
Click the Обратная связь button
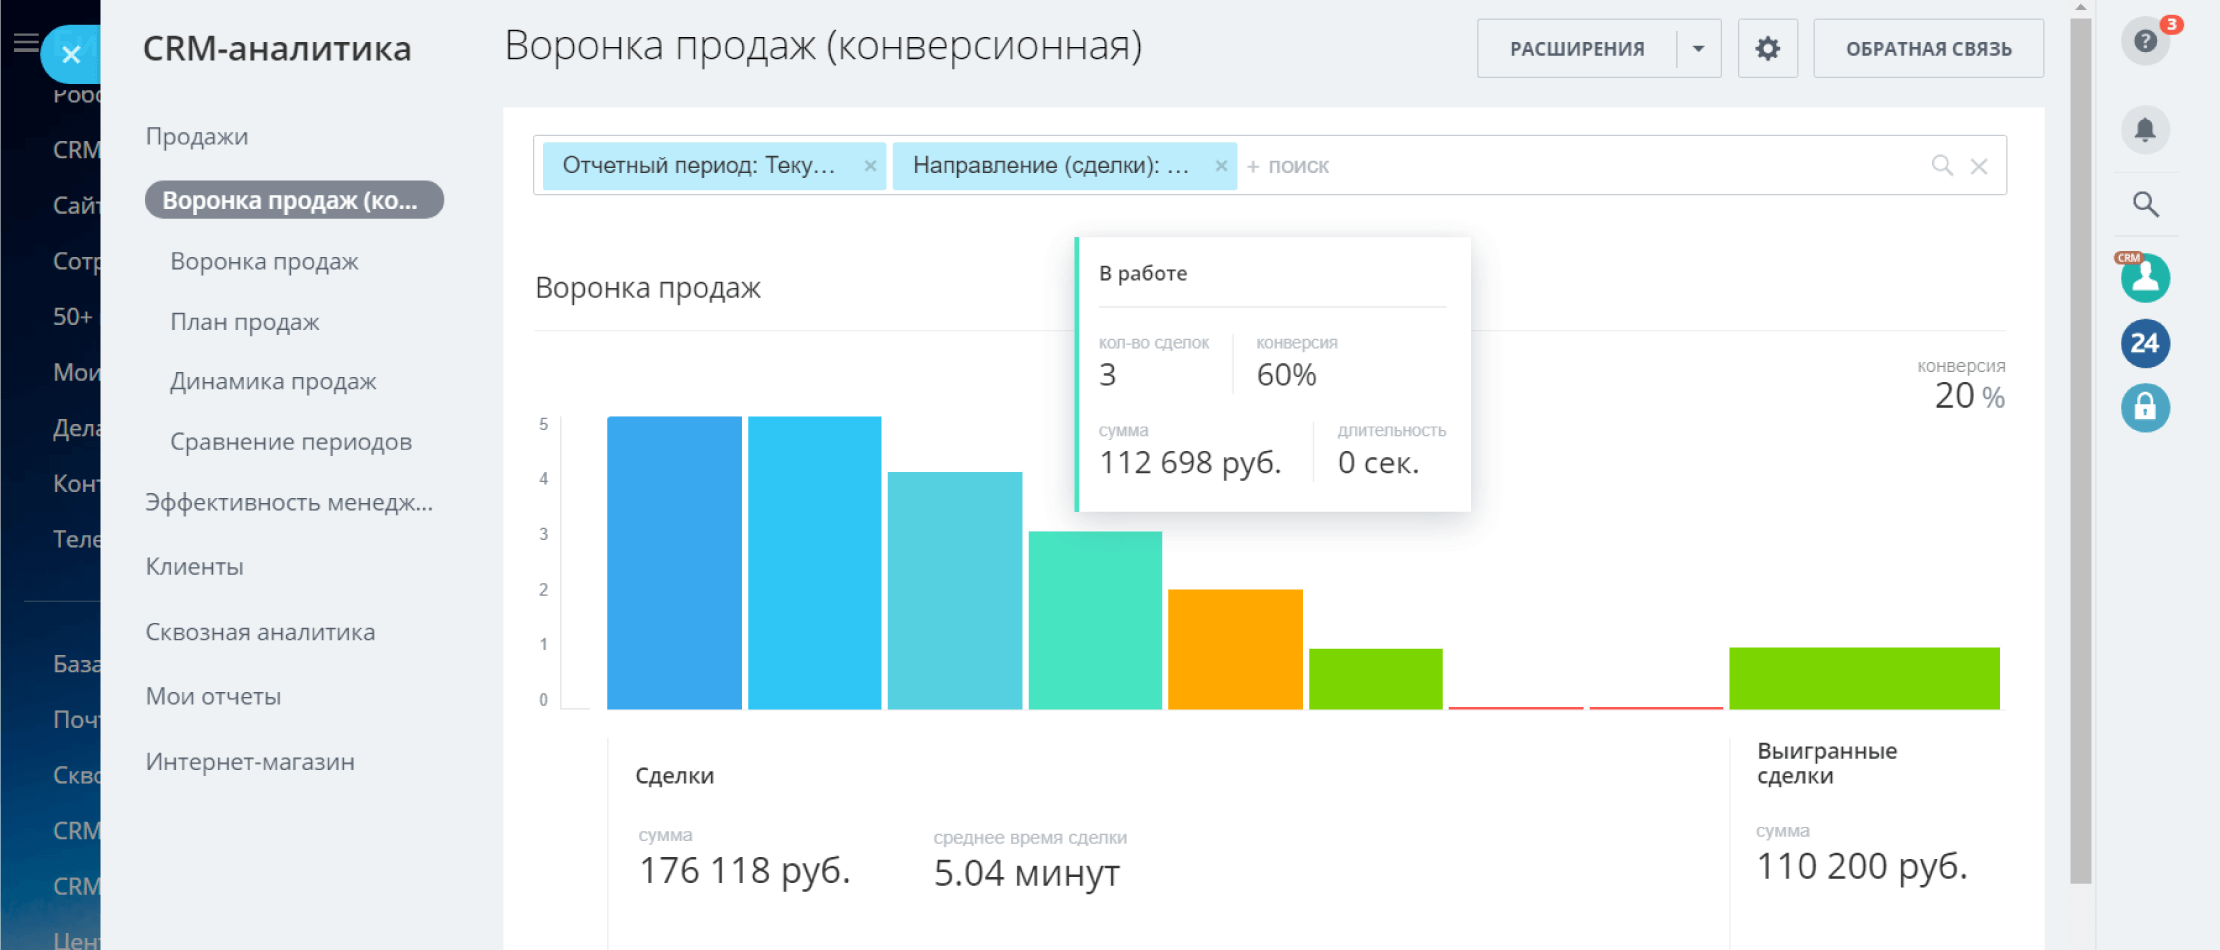1928,49
